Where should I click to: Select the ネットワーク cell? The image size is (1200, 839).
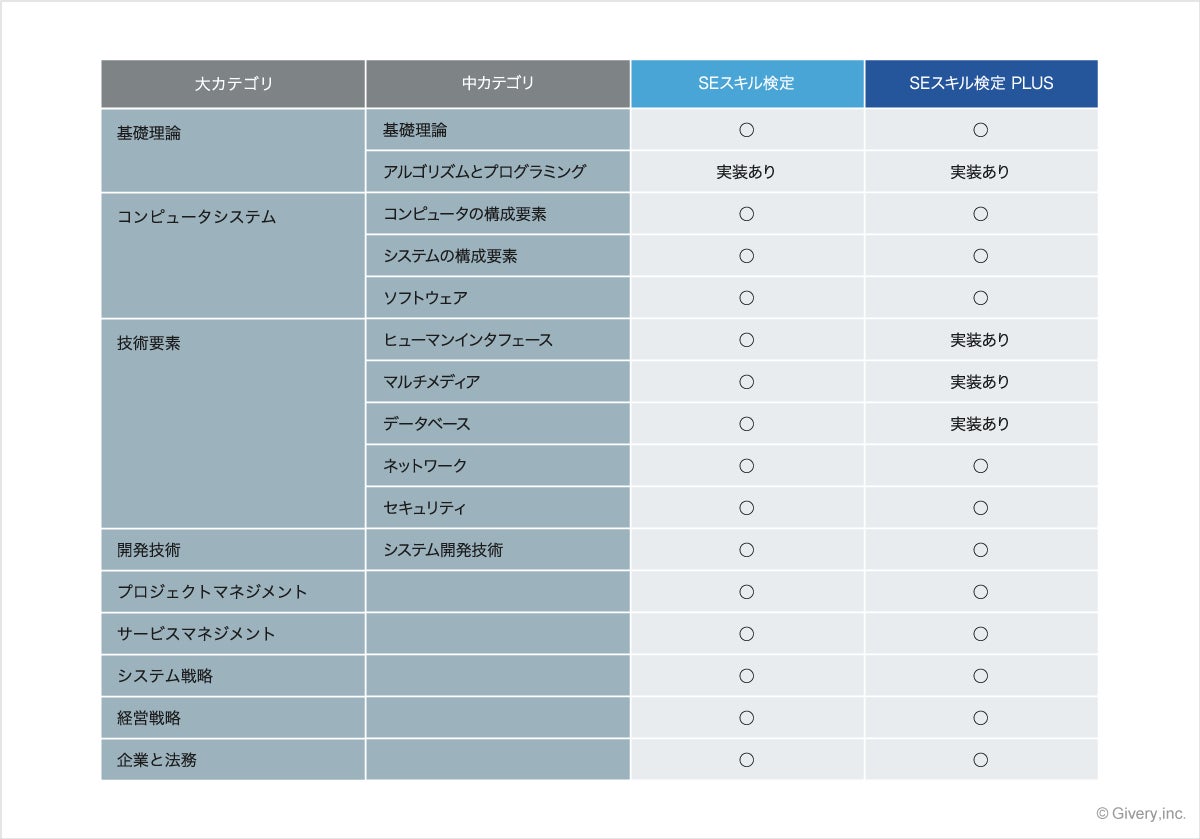point(498,466)
